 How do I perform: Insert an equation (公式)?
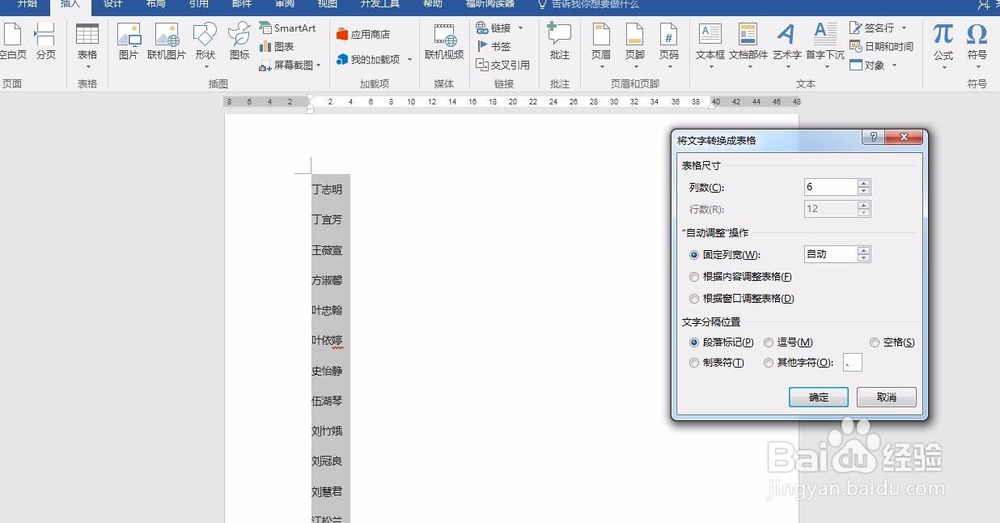(x=943, y=45)
